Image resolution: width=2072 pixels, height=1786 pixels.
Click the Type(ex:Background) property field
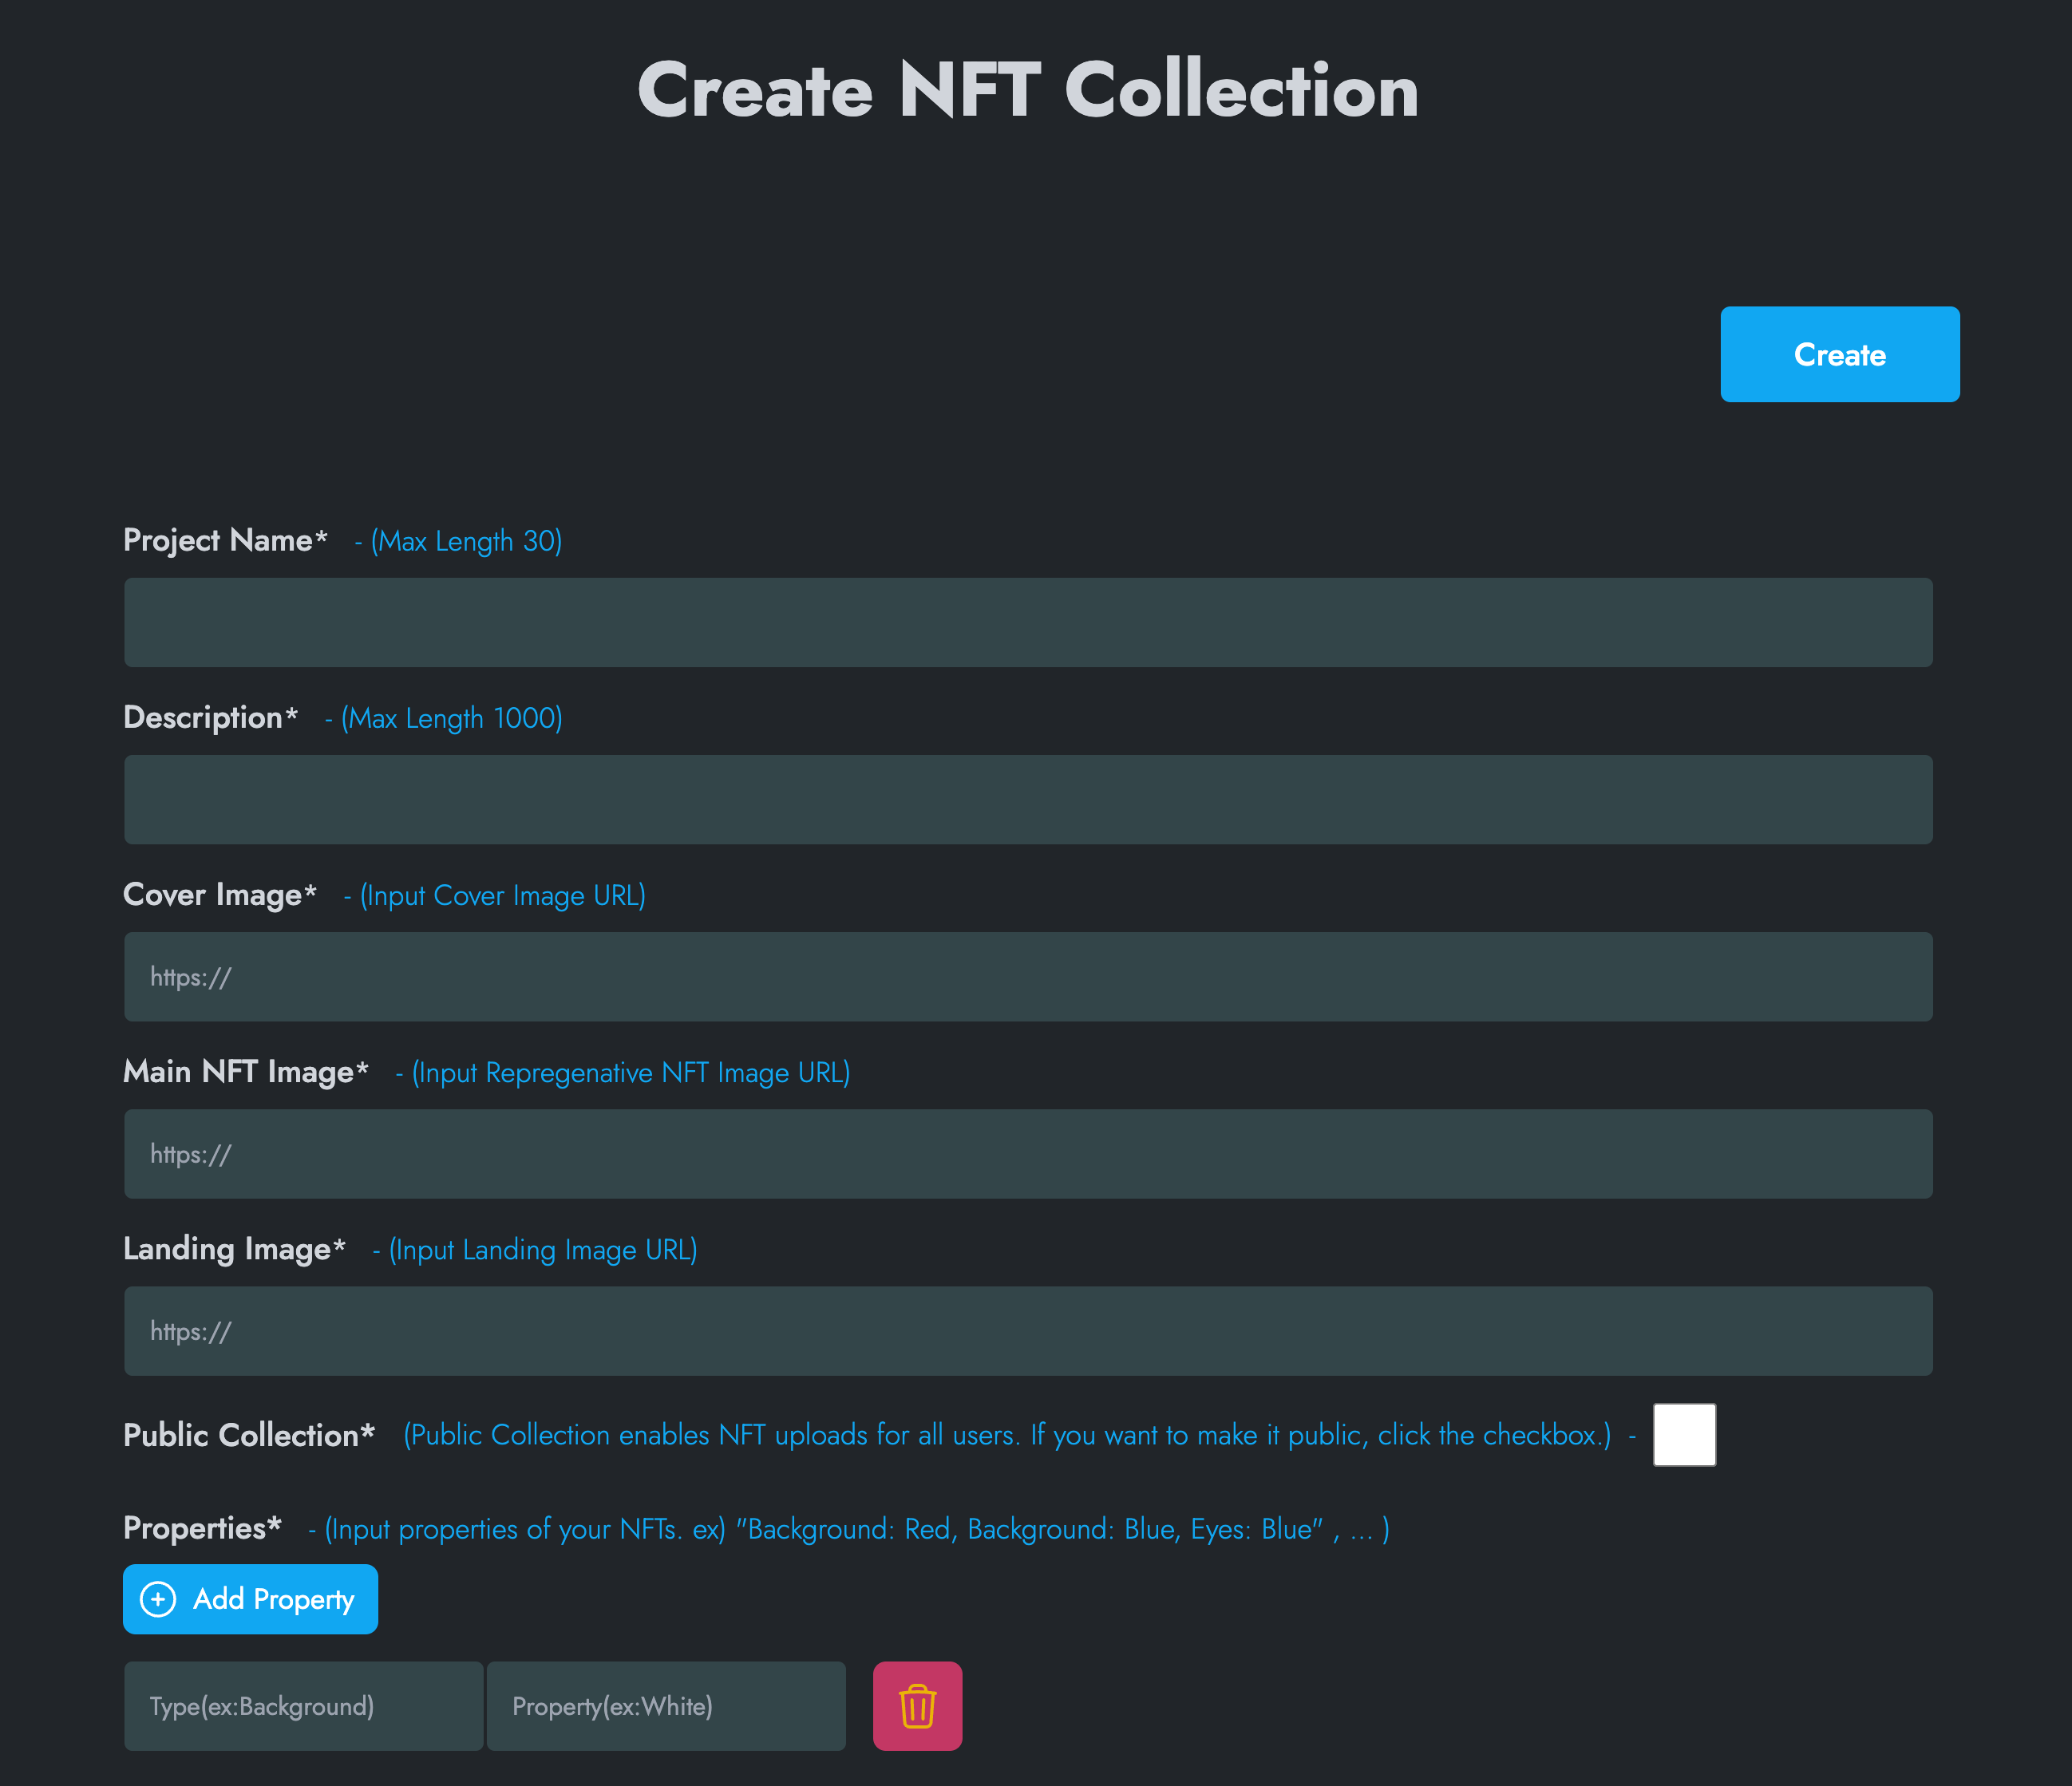(x=303, y=1706)
